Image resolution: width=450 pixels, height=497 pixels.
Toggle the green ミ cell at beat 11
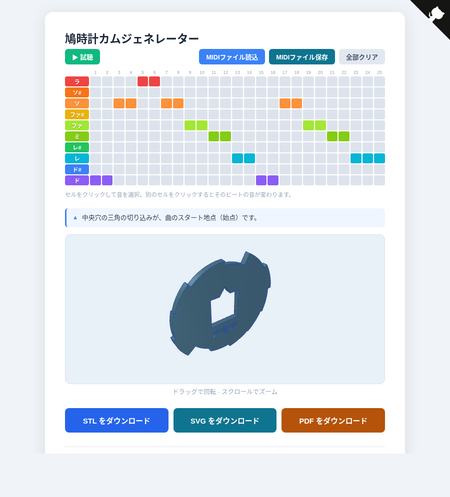pos(214,136)
